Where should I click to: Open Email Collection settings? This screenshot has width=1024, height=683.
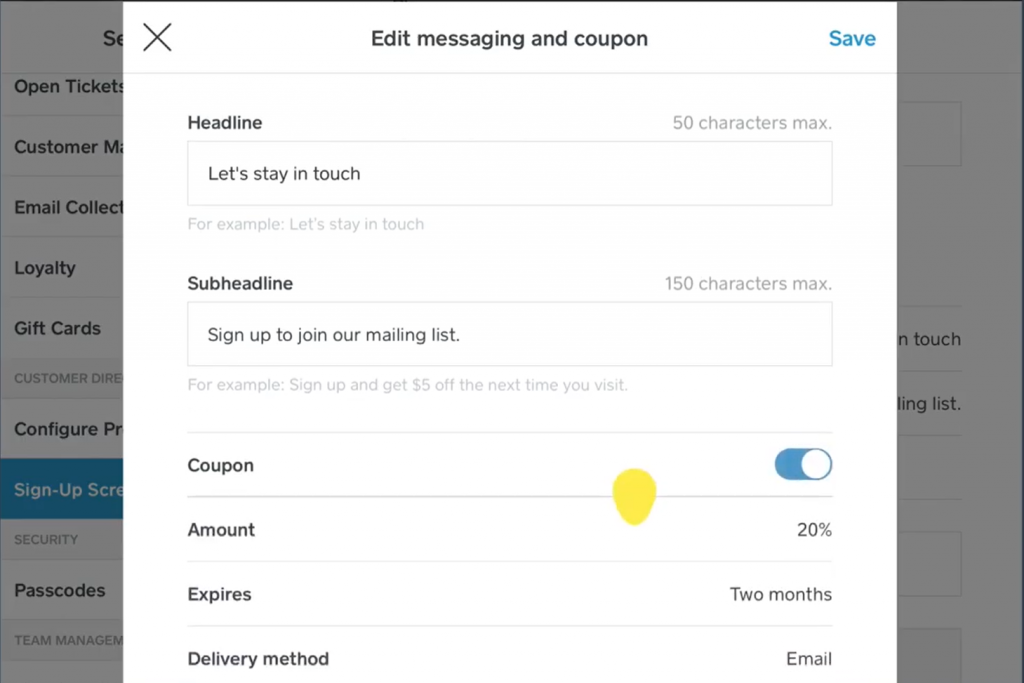coord(60,207)
